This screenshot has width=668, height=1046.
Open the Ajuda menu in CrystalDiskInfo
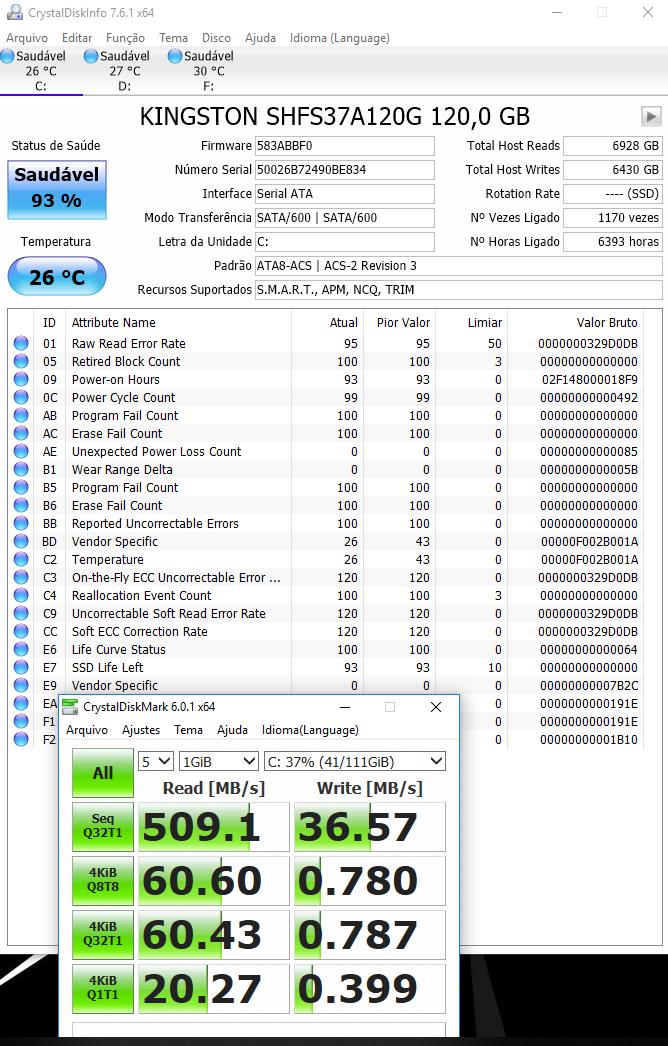pos(260,38)
